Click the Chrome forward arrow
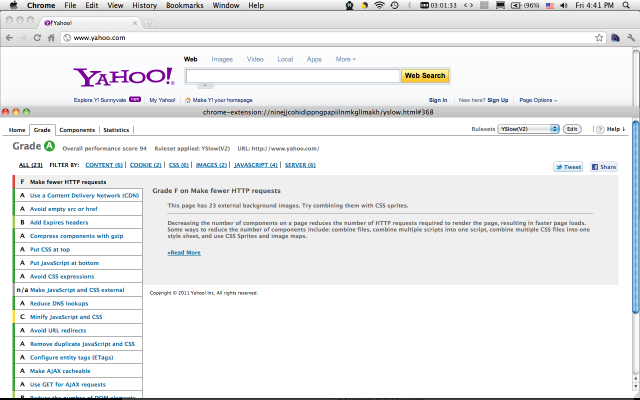The image size is (640, 400). (23, 38)
